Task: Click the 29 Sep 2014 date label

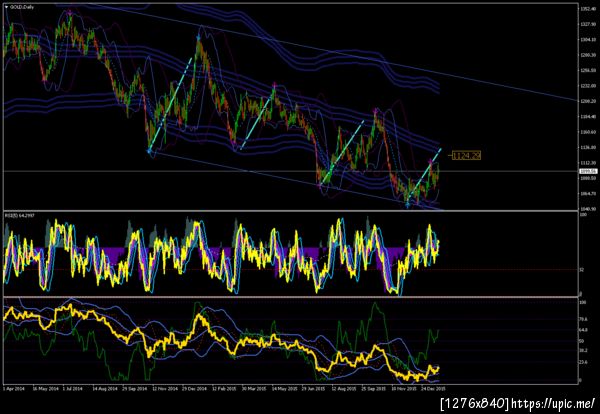Action: [x=134, y=388]
